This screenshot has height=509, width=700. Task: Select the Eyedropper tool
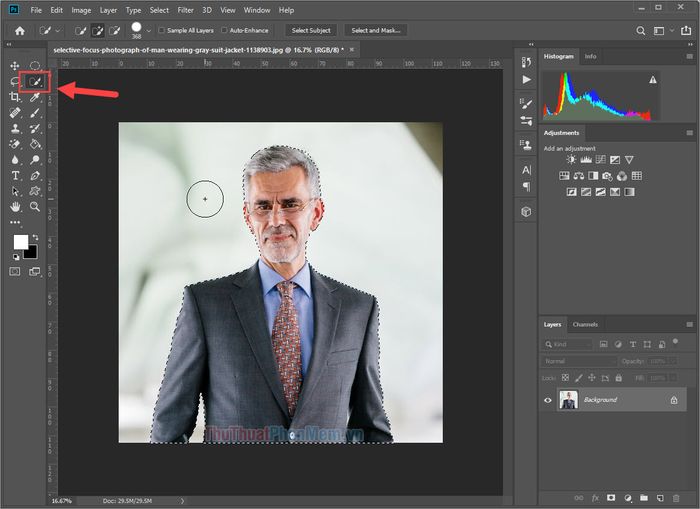coord(35,97)
